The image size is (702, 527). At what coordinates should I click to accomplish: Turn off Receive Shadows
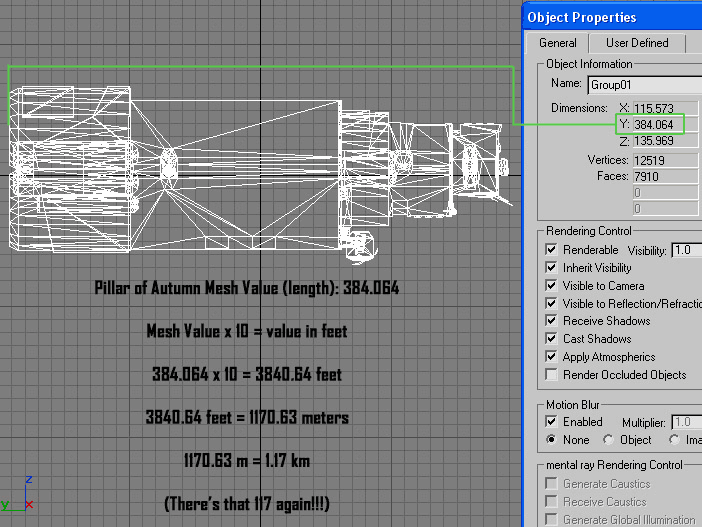552,321
